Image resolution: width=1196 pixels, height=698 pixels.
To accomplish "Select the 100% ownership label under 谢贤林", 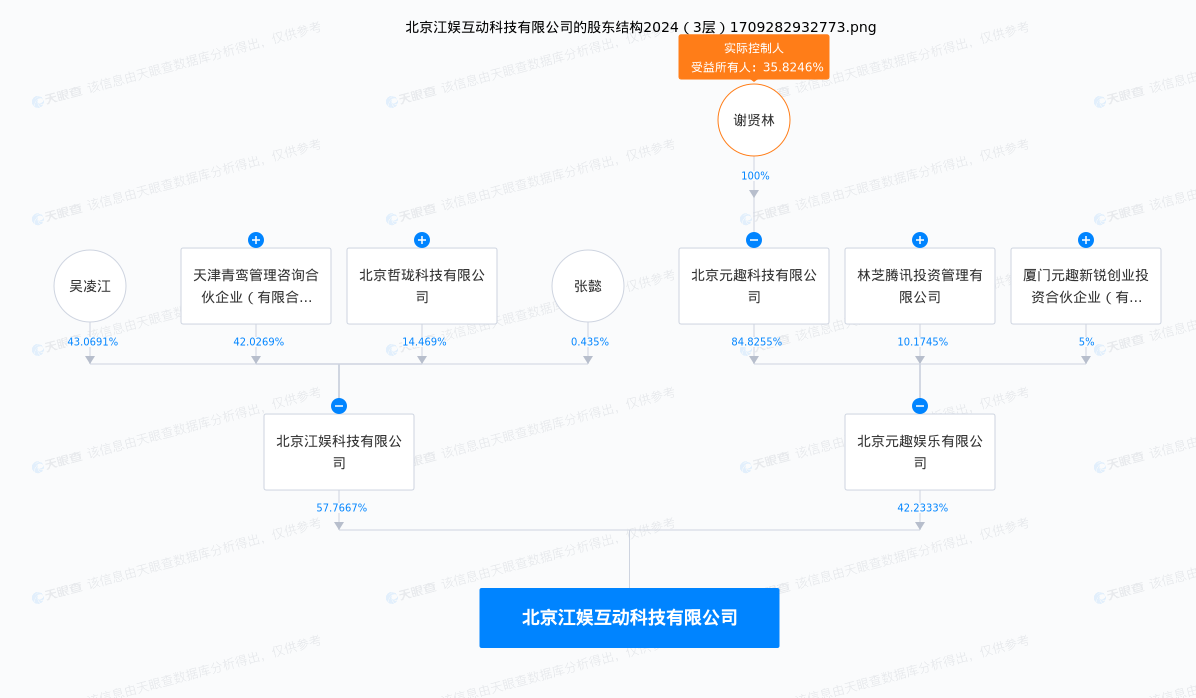I will [756, 175].
